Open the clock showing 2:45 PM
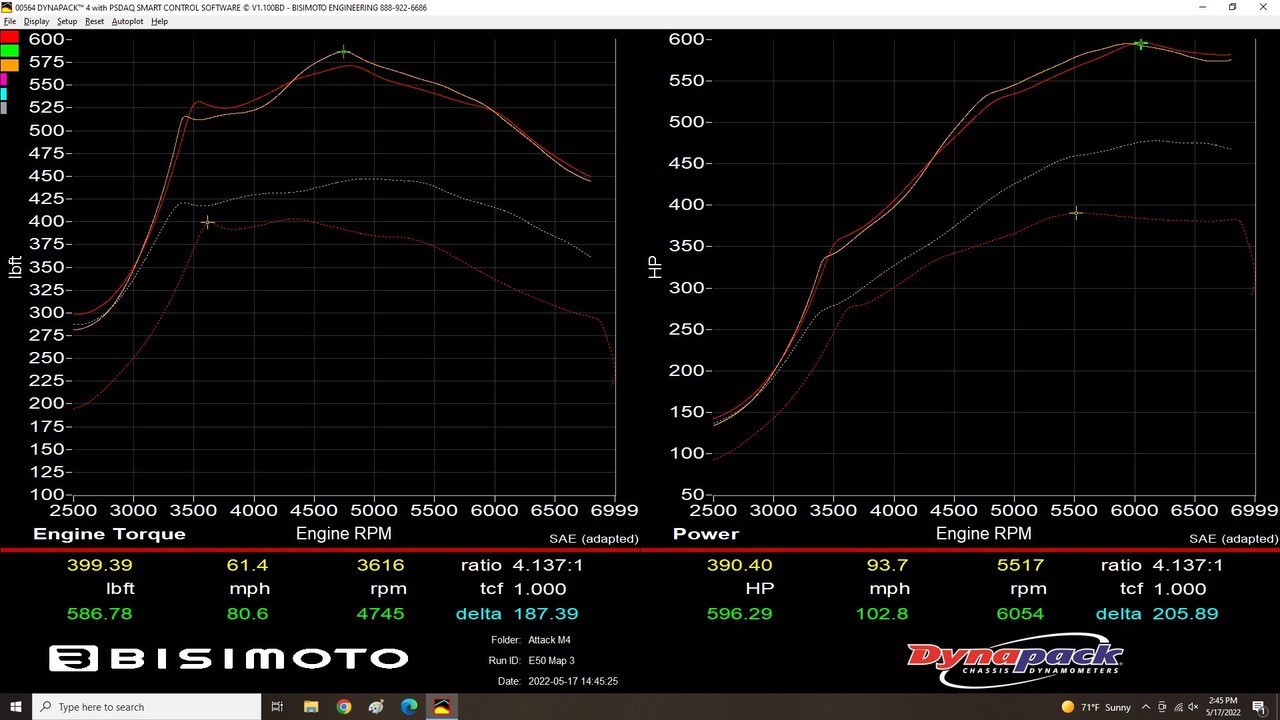1280x720 pixels. (1224, 707)
